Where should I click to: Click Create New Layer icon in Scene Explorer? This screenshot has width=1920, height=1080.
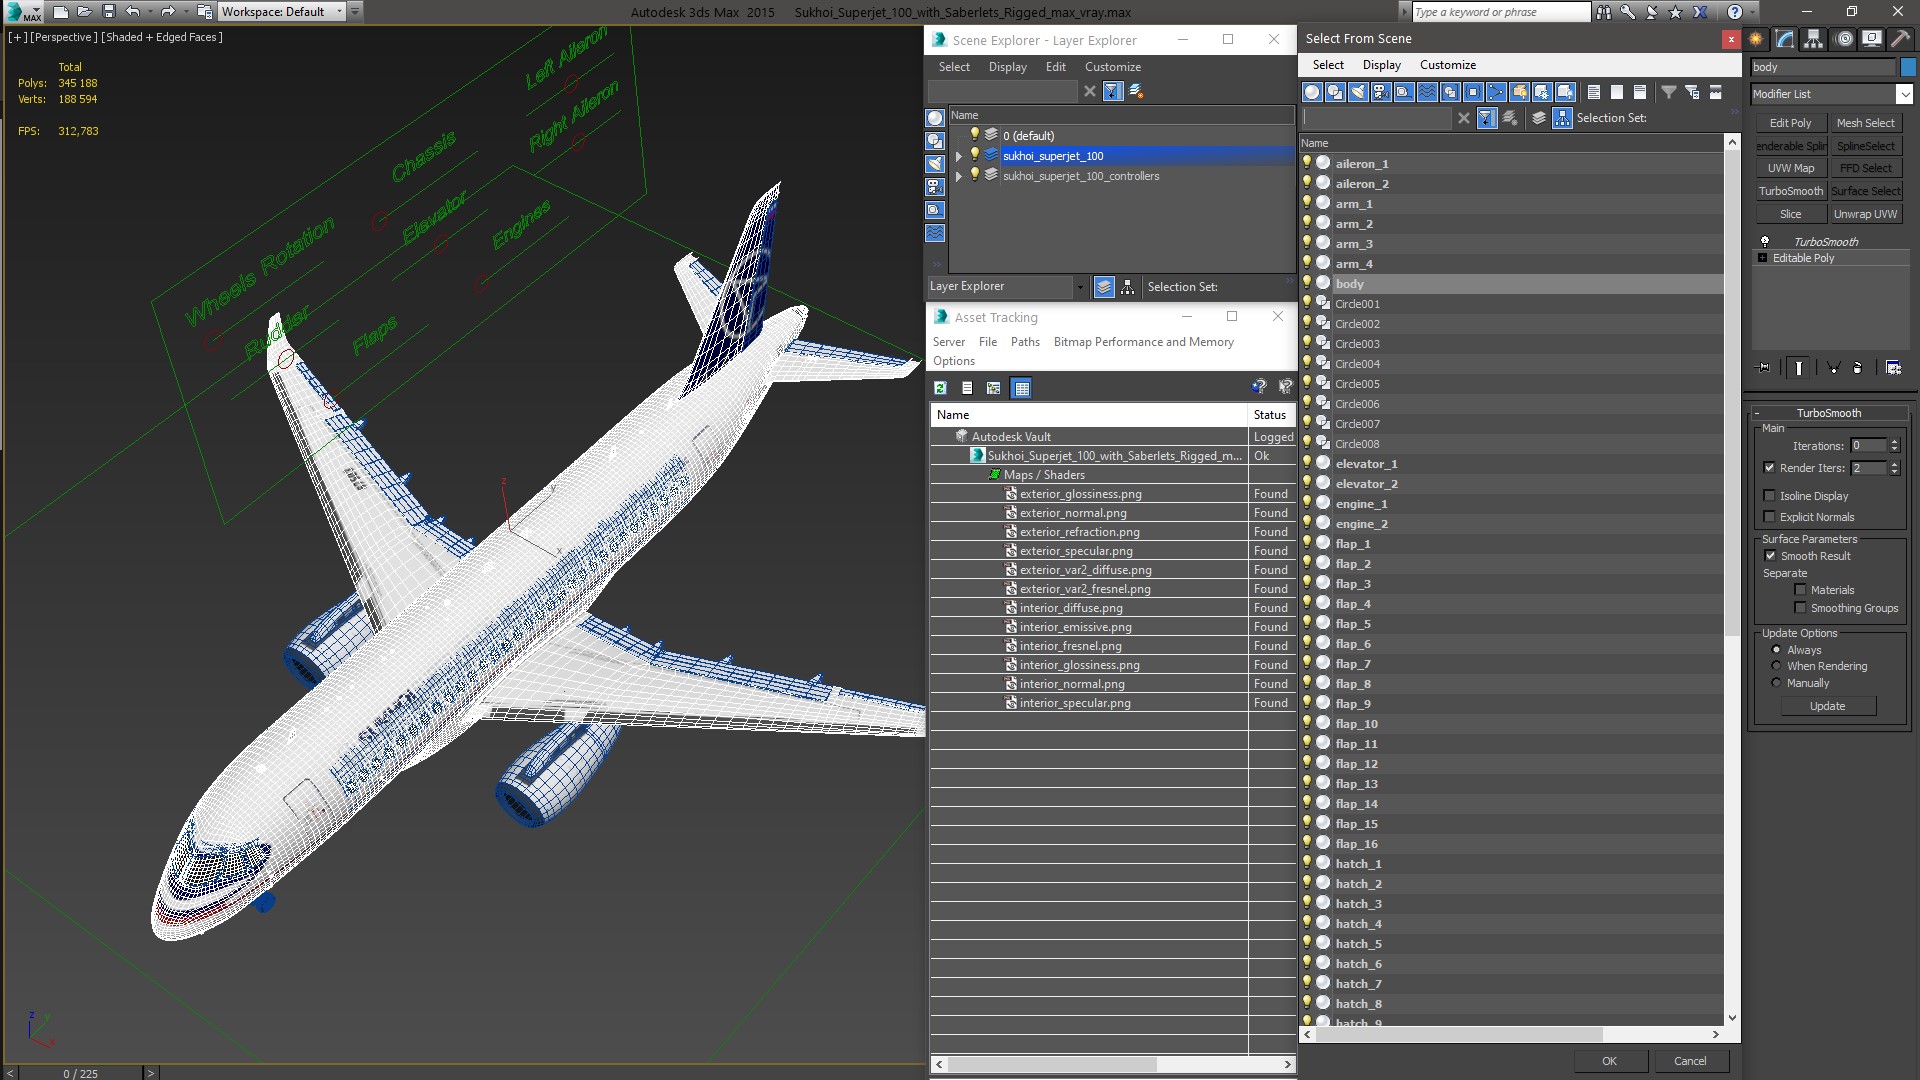[x=1136, y=91]
